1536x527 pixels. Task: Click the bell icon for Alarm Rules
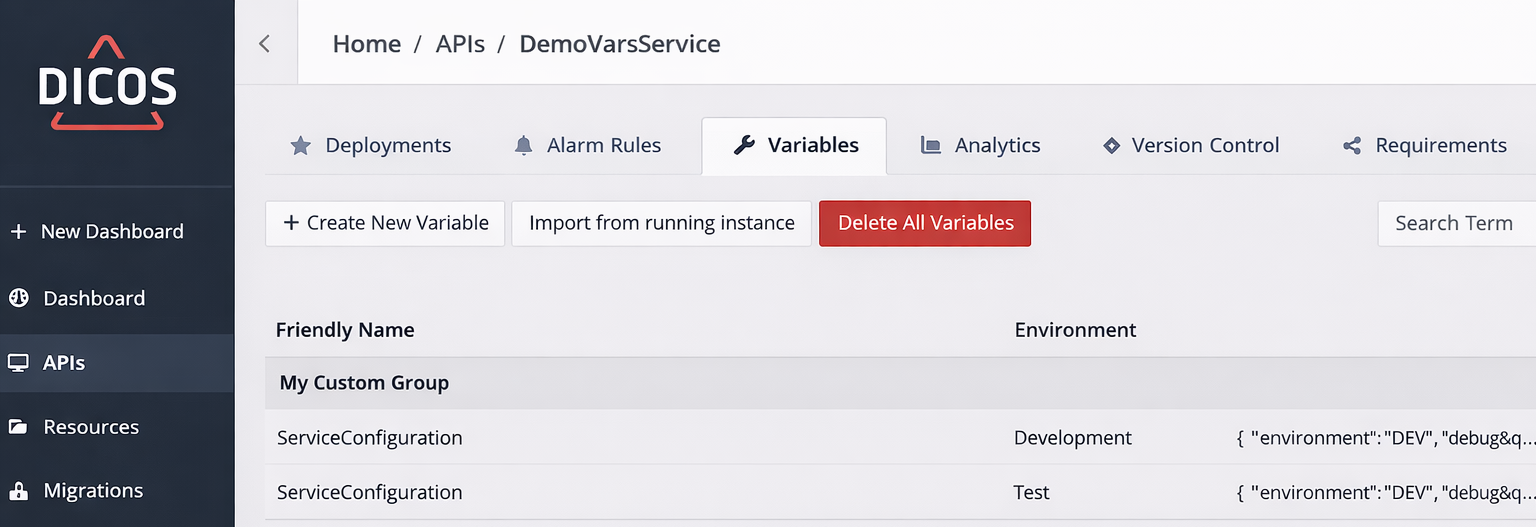click(x=523, y=146)
